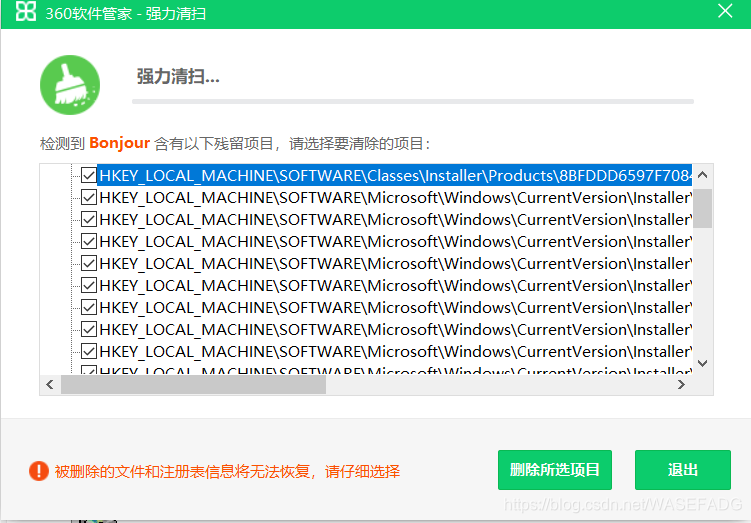Select the highlighted HKEY_LOCAL_MACHINE\SOFTWARE\Classes row
This screenshot has width=751, height=523.
[x=395, y=175]
